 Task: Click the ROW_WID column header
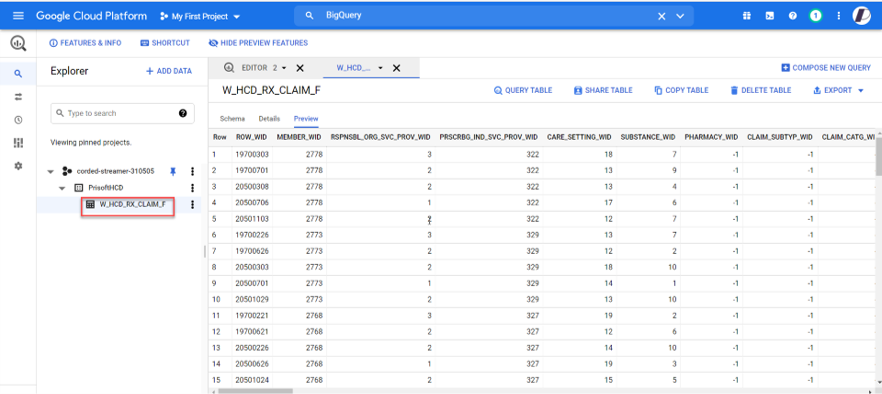point(250,137)
